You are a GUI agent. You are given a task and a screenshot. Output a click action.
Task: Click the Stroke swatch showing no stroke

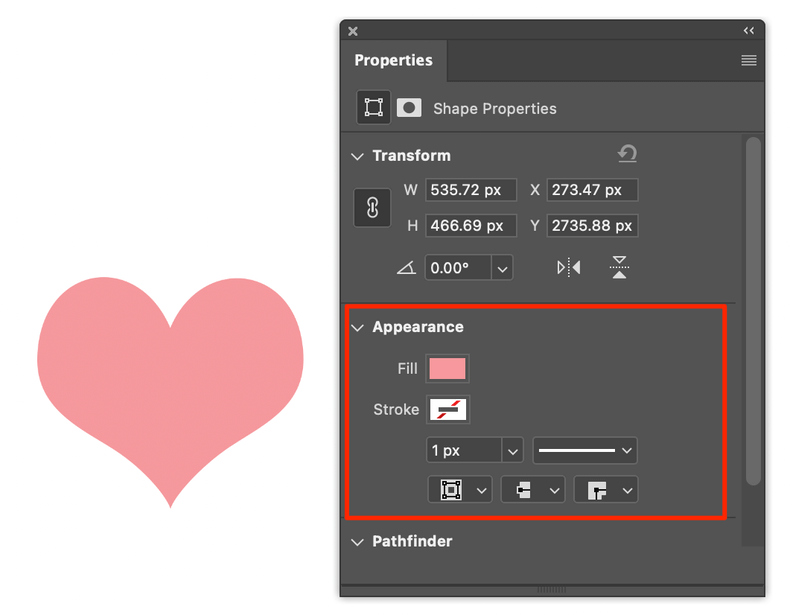click(447, 409)
